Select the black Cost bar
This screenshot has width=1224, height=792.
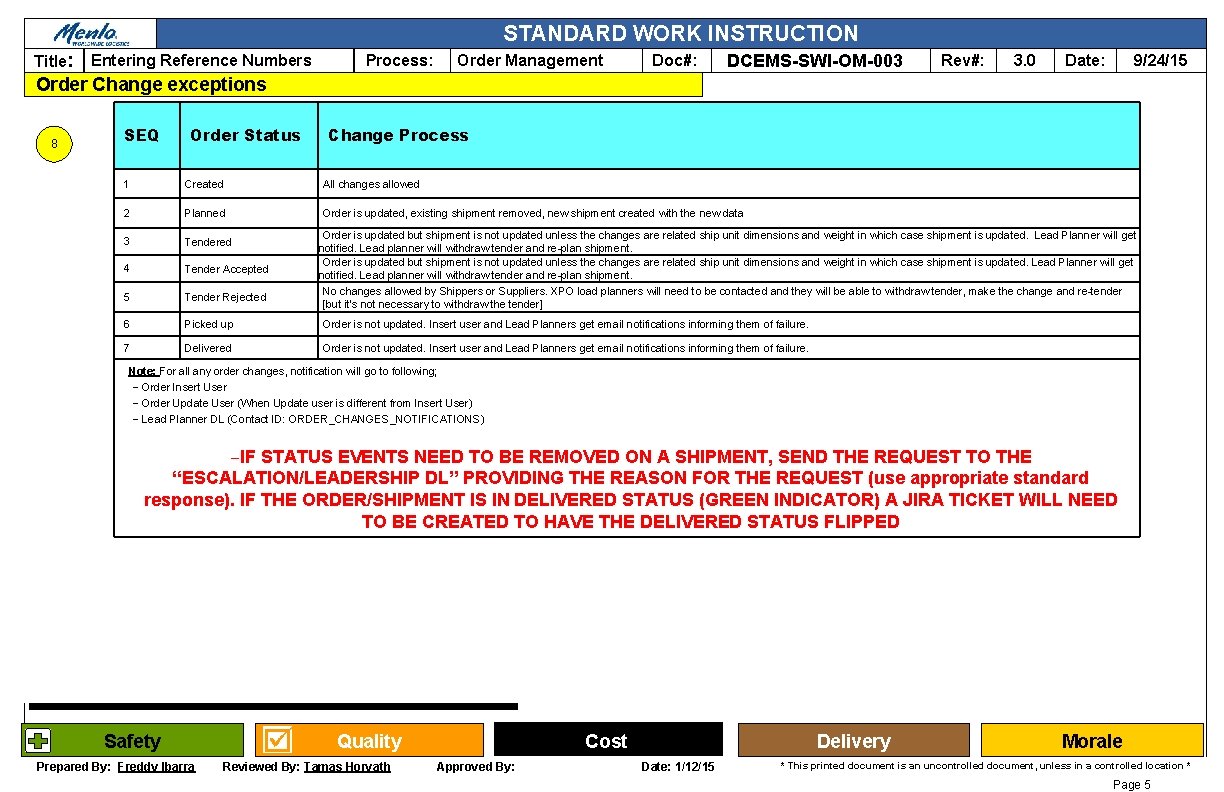pos(607,740)
